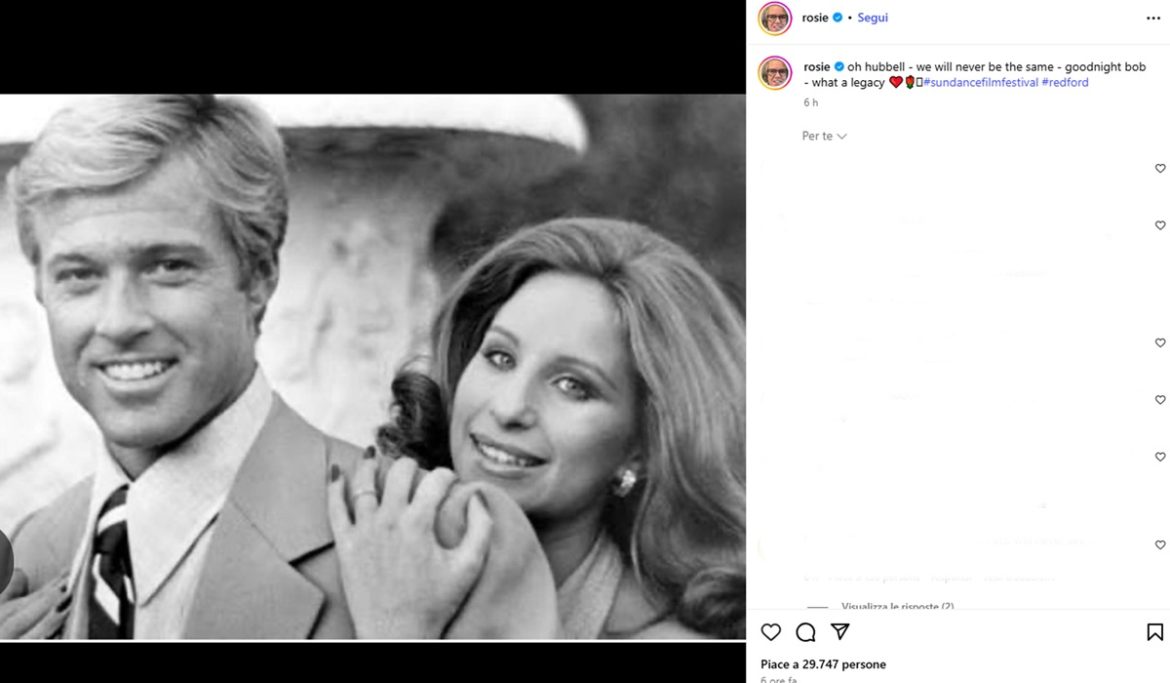This screenshot has width=1170, height=683.
Task: Like the second comment with its heart
Action: pyautogui.click(x=1160, y=225)
